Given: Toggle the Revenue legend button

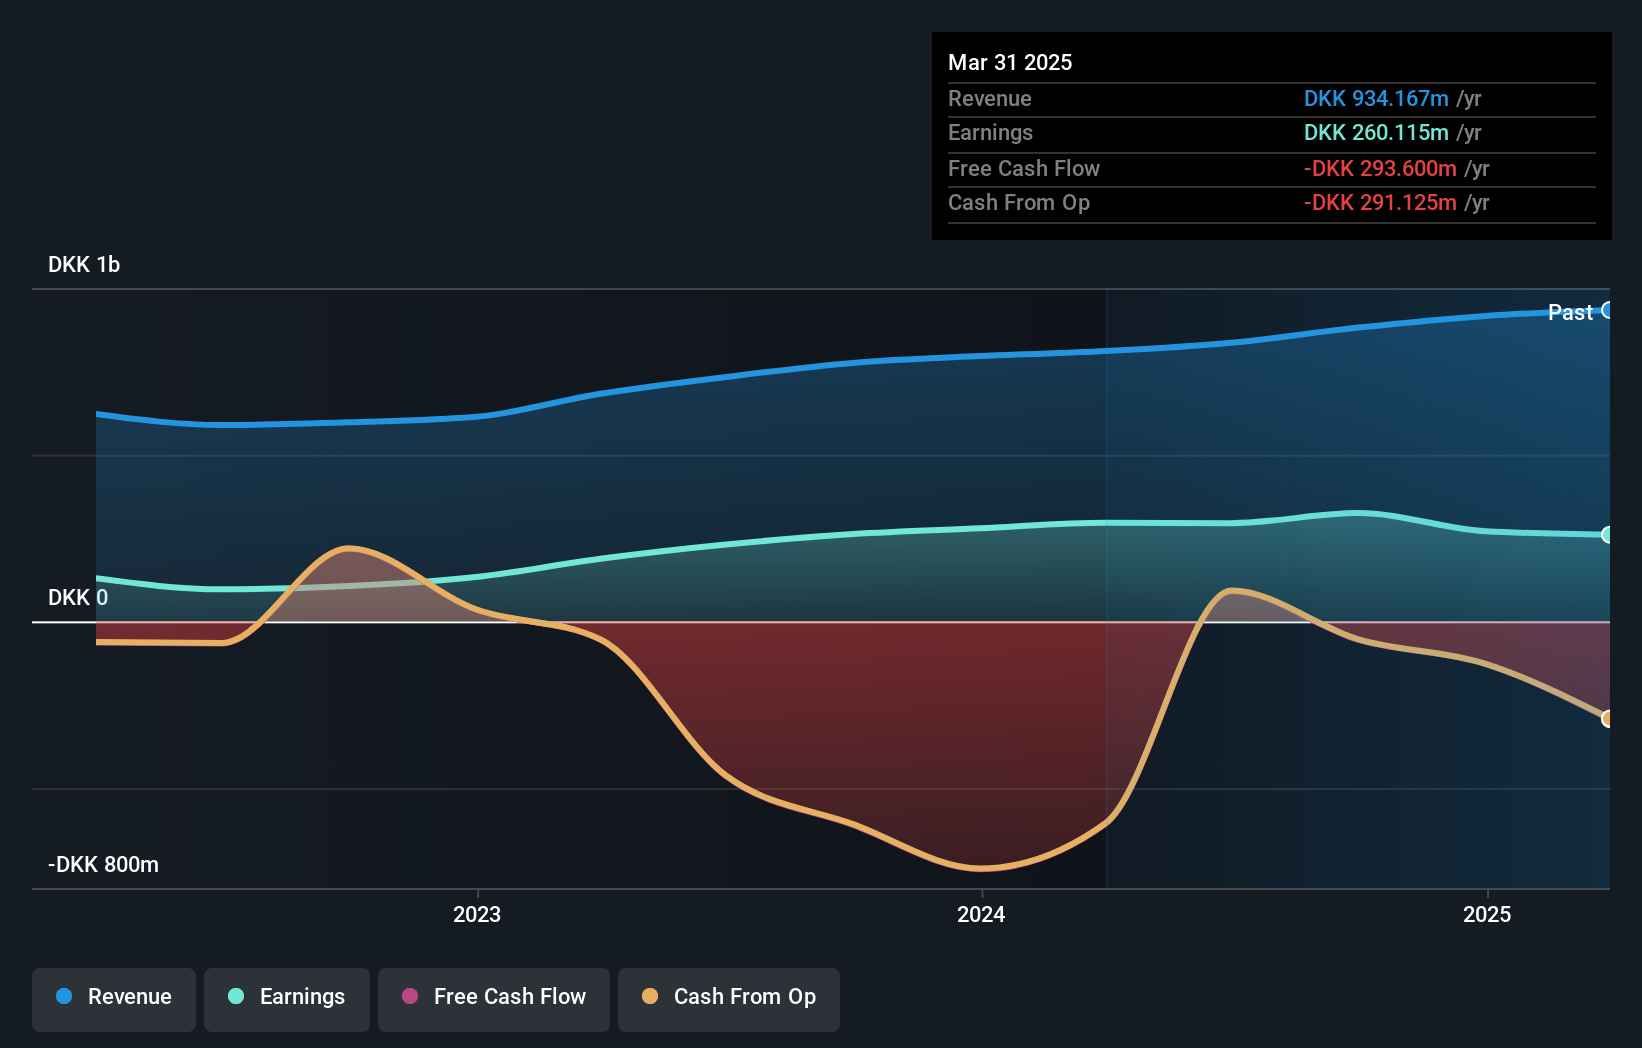Looking at the screenshot, I should [114, 999].
